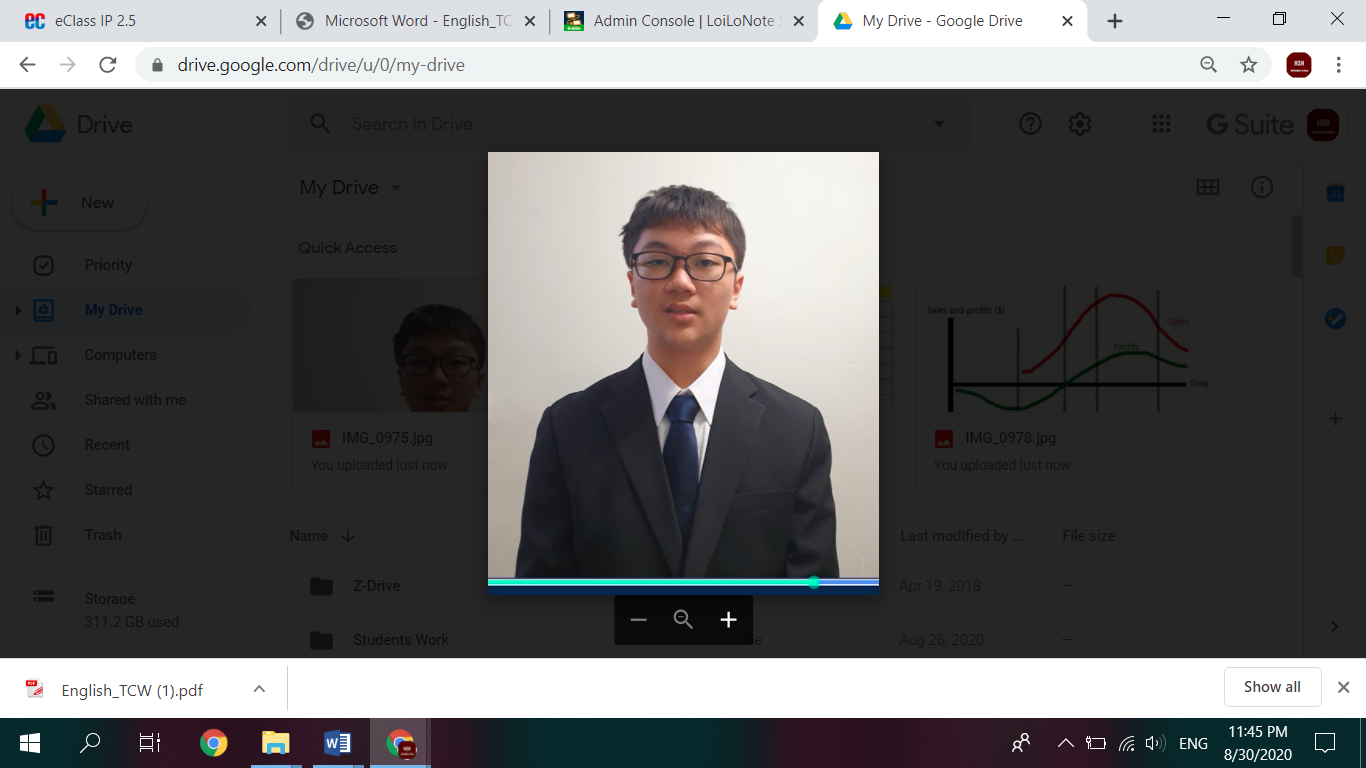Click the Search in Drive field
Image resolution: width=1366 pixels, height=768 pixels.
[630, 124]
